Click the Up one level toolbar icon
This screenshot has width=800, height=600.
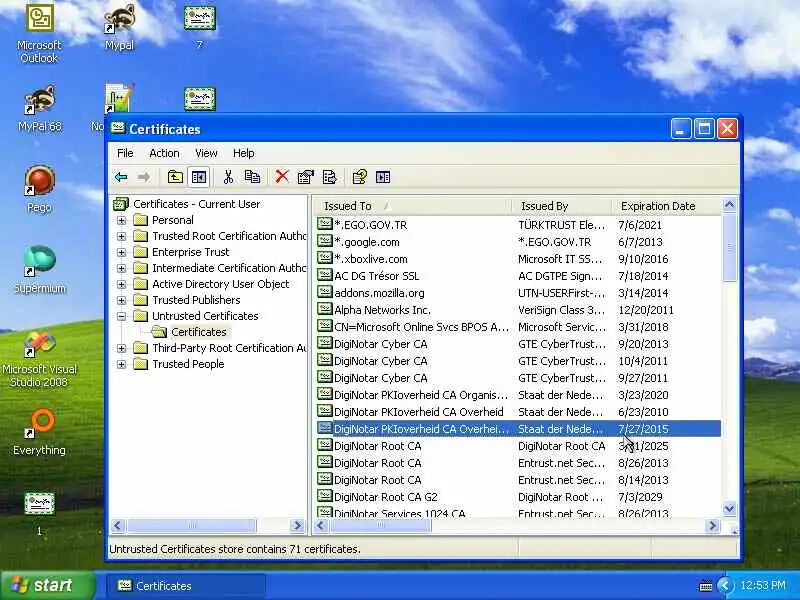(175, 177)
